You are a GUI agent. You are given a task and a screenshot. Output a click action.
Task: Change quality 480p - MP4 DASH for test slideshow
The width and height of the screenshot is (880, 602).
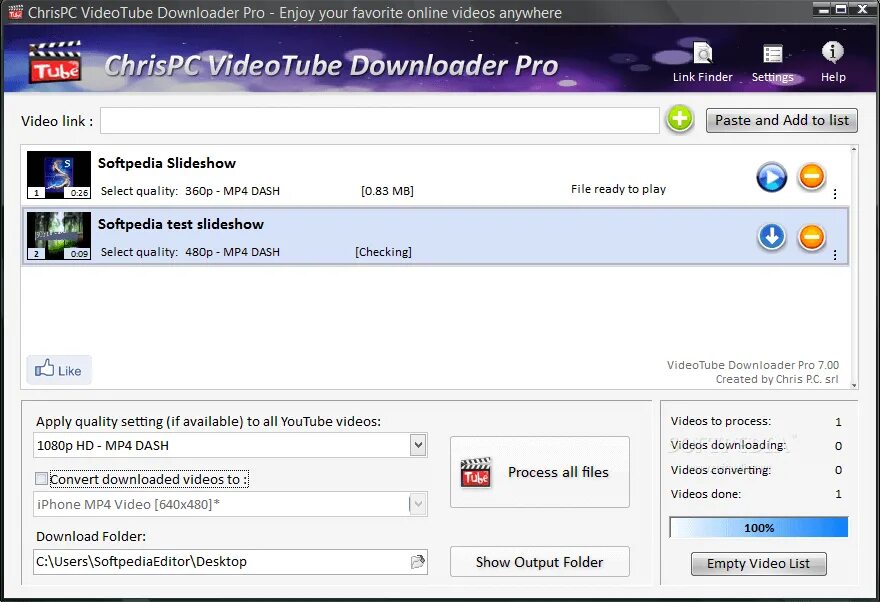pyautogui.click(x=232, y=252)
